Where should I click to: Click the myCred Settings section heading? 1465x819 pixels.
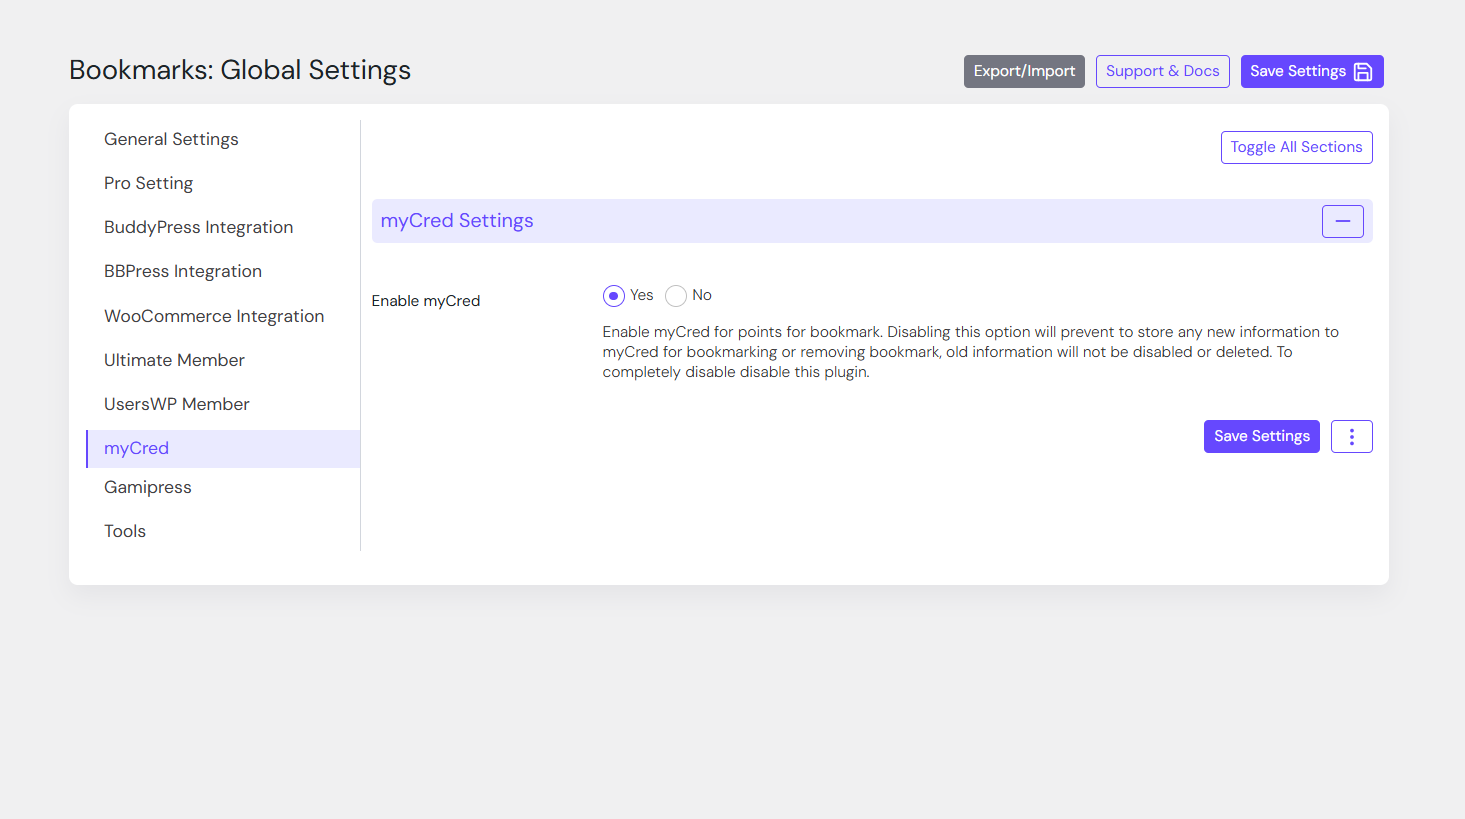tap(457, 221)
